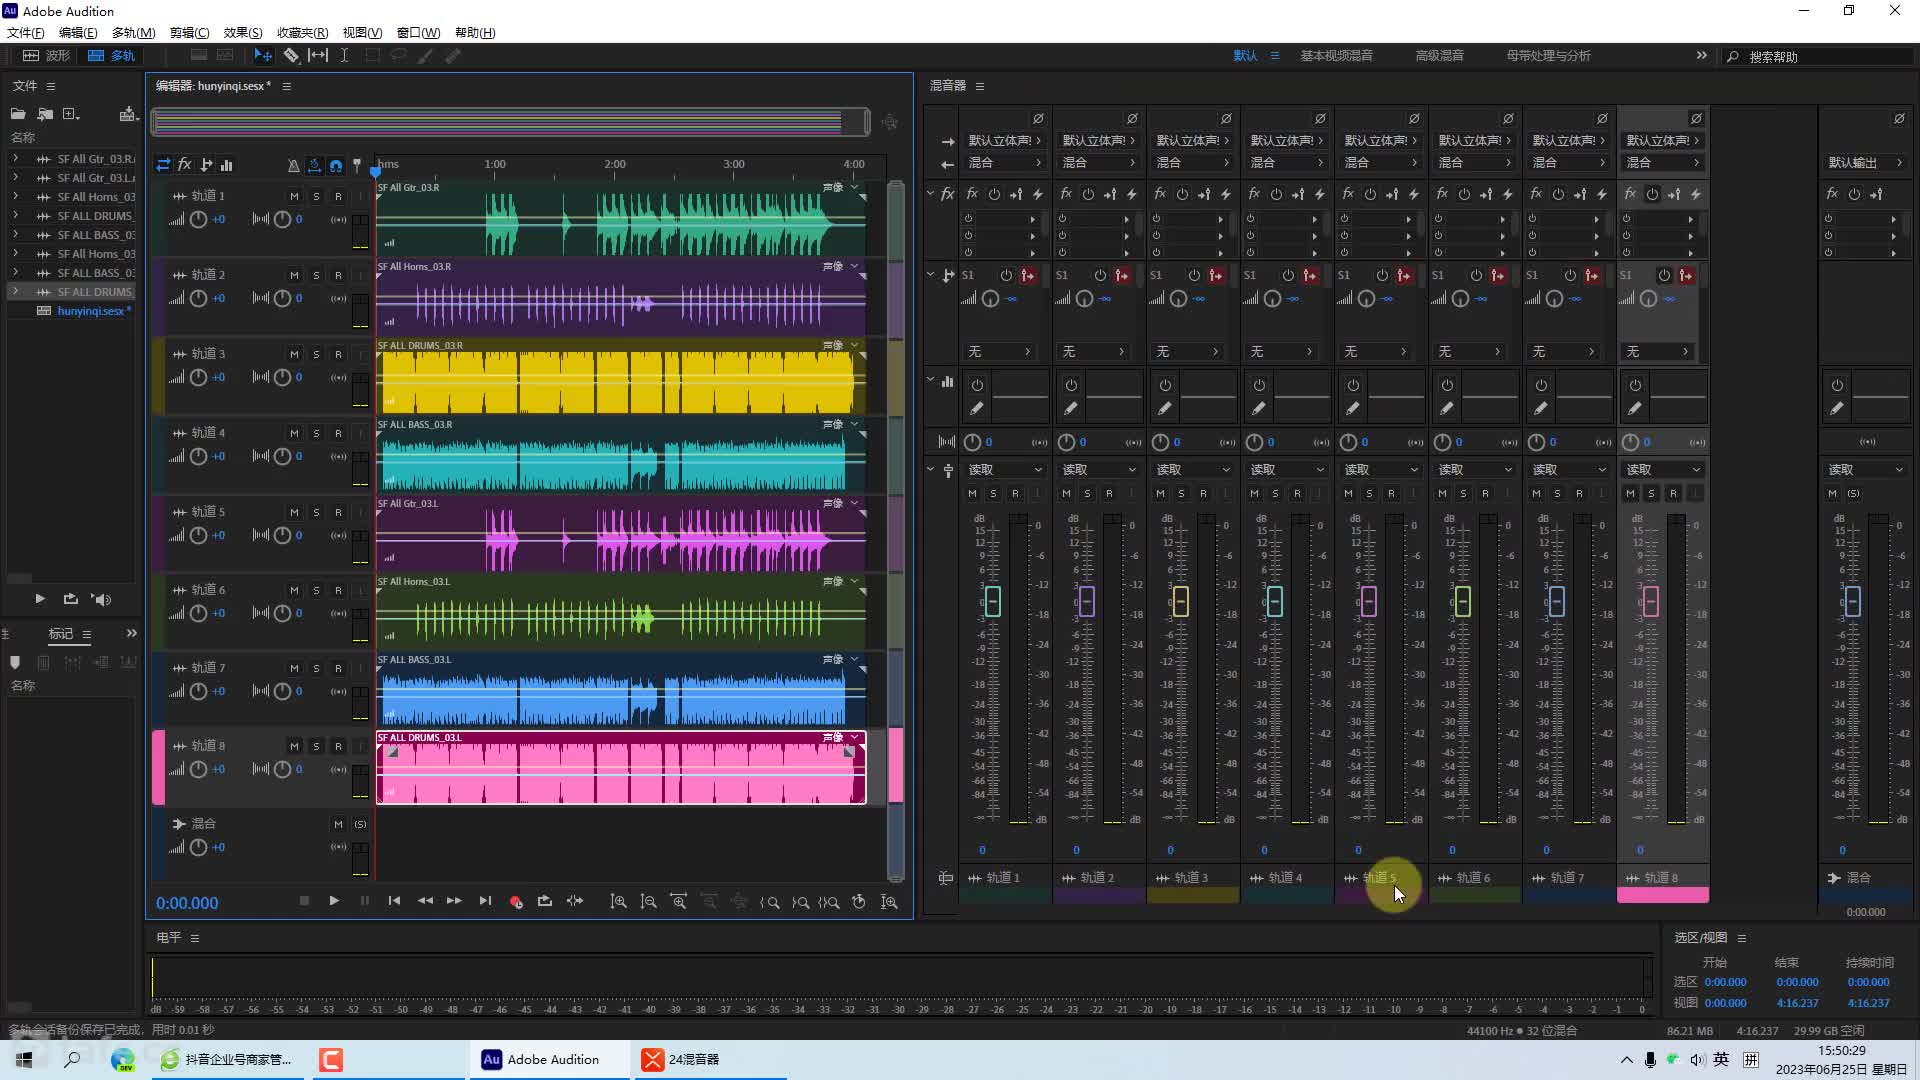
Task: Show EQ view icon in editor toolbar
Action: [227, 165]
